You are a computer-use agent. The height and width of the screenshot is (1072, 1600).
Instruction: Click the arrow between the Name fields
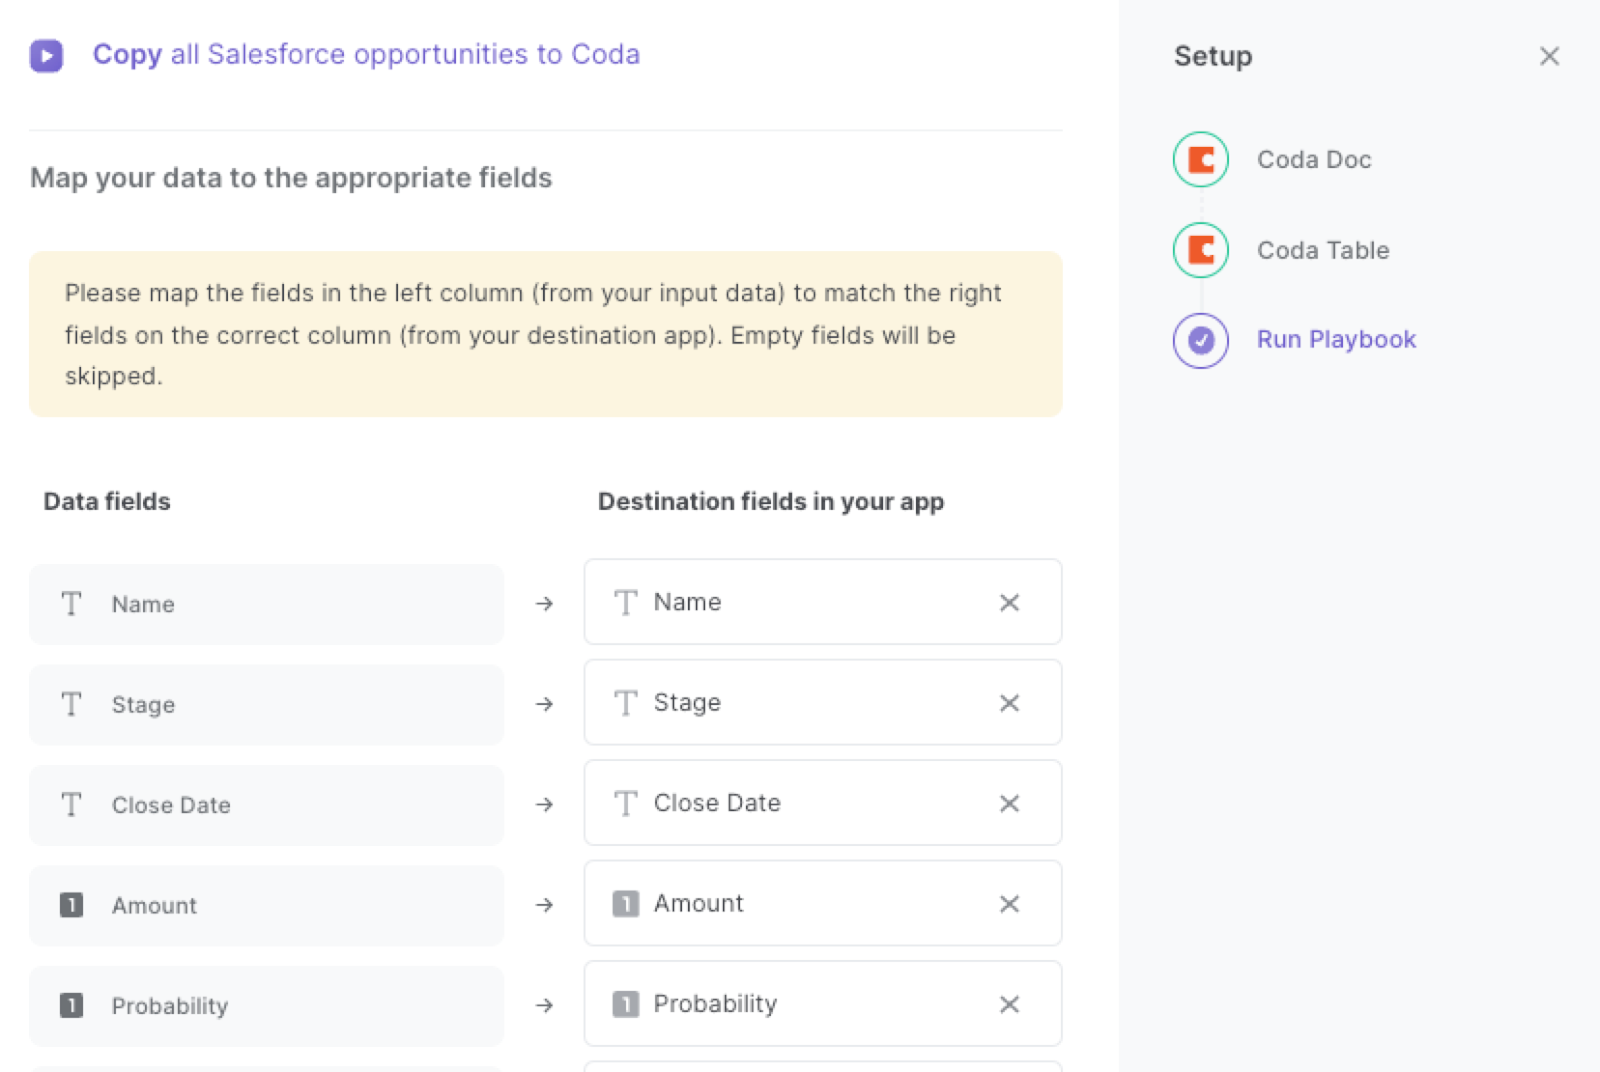point(544,604)
